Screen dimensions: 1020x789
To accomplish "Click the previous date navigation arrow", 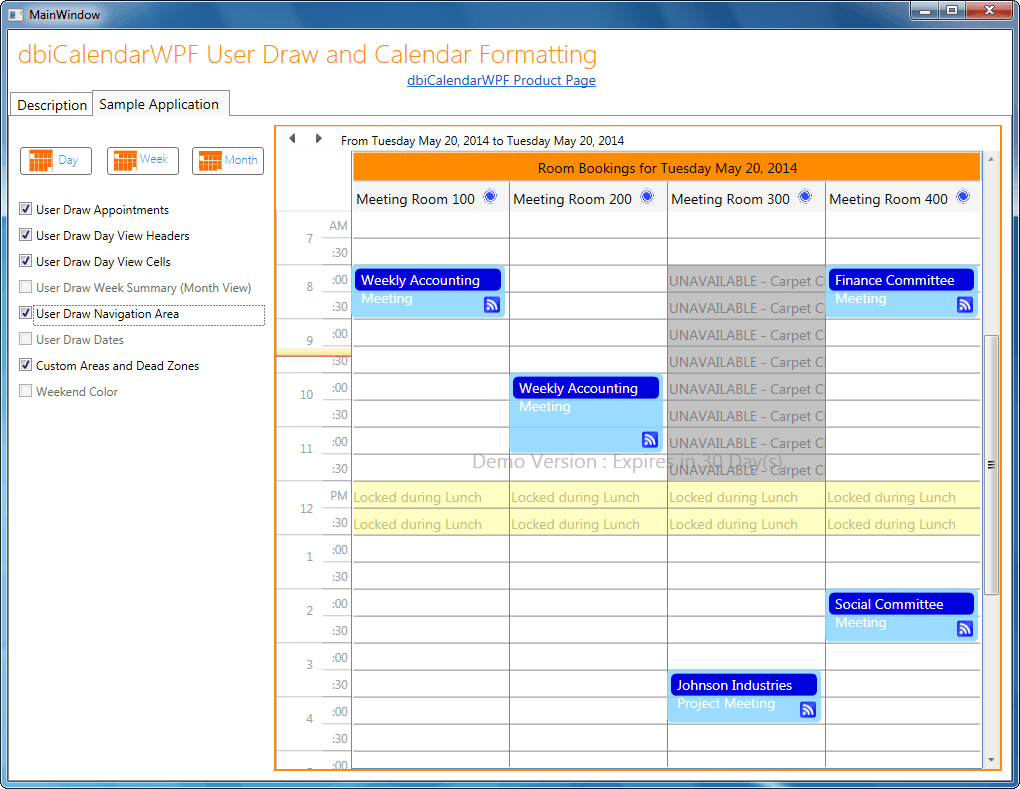I will coord(293,139).
